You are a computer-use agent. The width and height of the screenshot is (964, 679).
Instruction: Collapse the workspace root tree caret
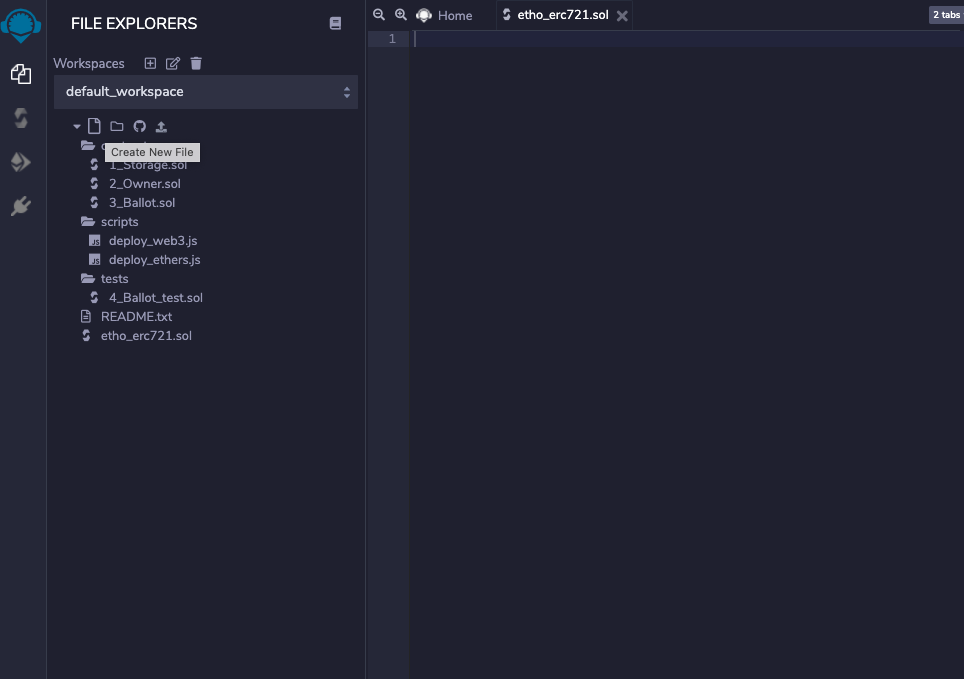click(77, 127)
